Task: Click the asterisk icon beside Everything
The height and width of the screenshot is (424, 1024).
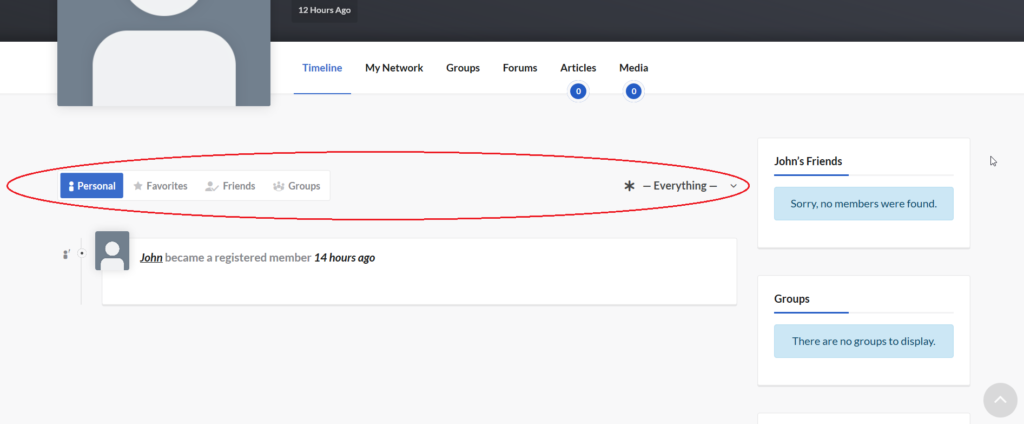Action: [x=629, y=186]
